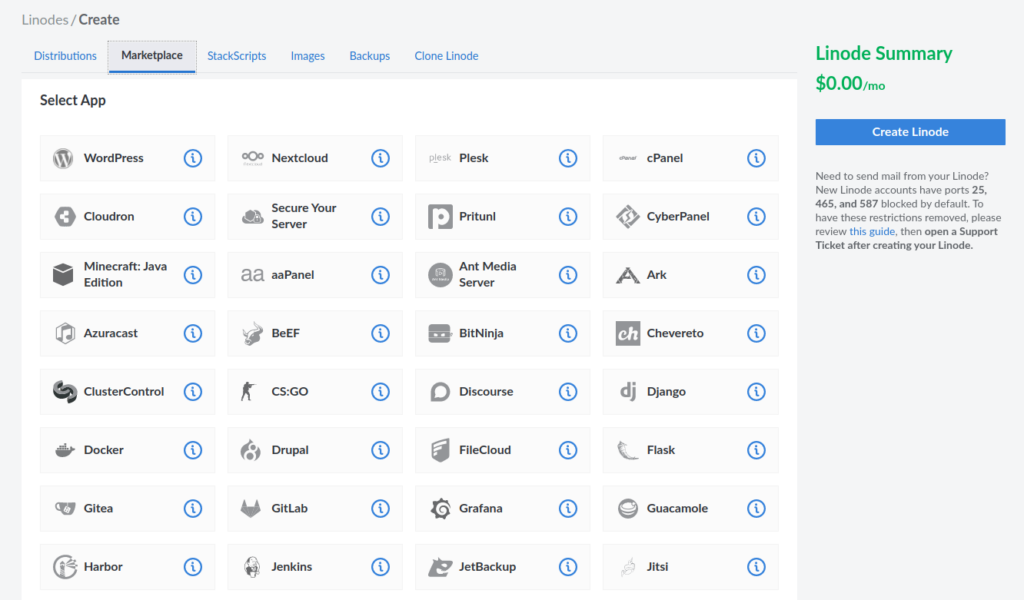View JetBackup info icon

[x=568, y=567]
